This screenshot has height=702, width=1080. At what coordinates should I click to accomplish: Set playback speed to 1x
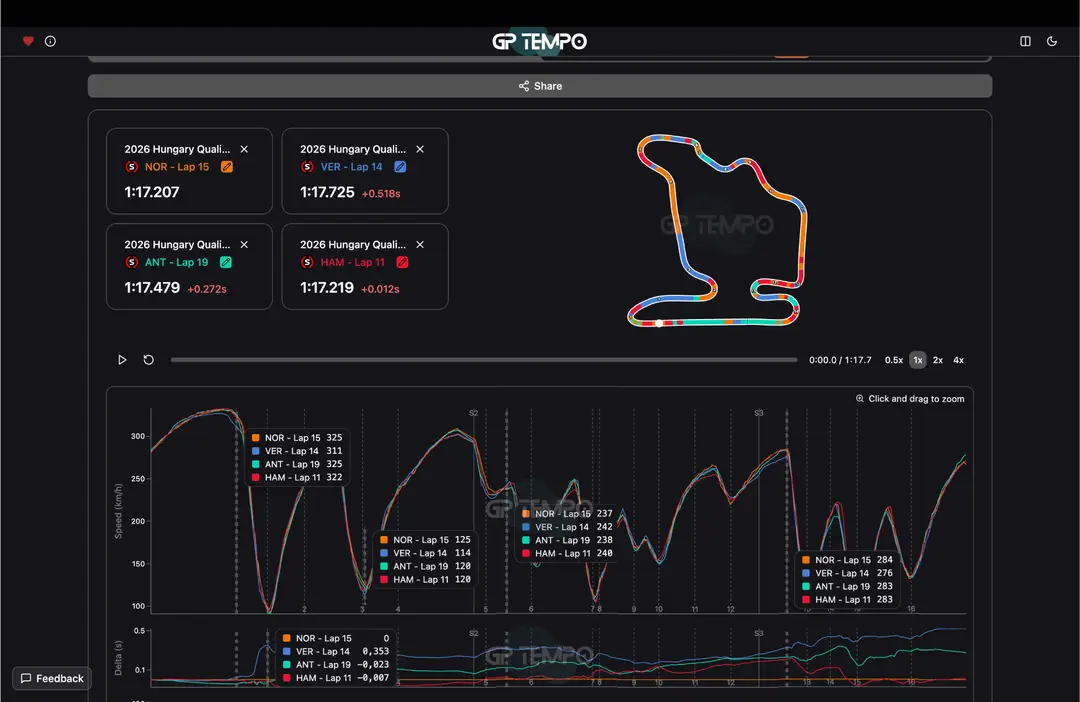pyautogui.click(x=917, y=360)
